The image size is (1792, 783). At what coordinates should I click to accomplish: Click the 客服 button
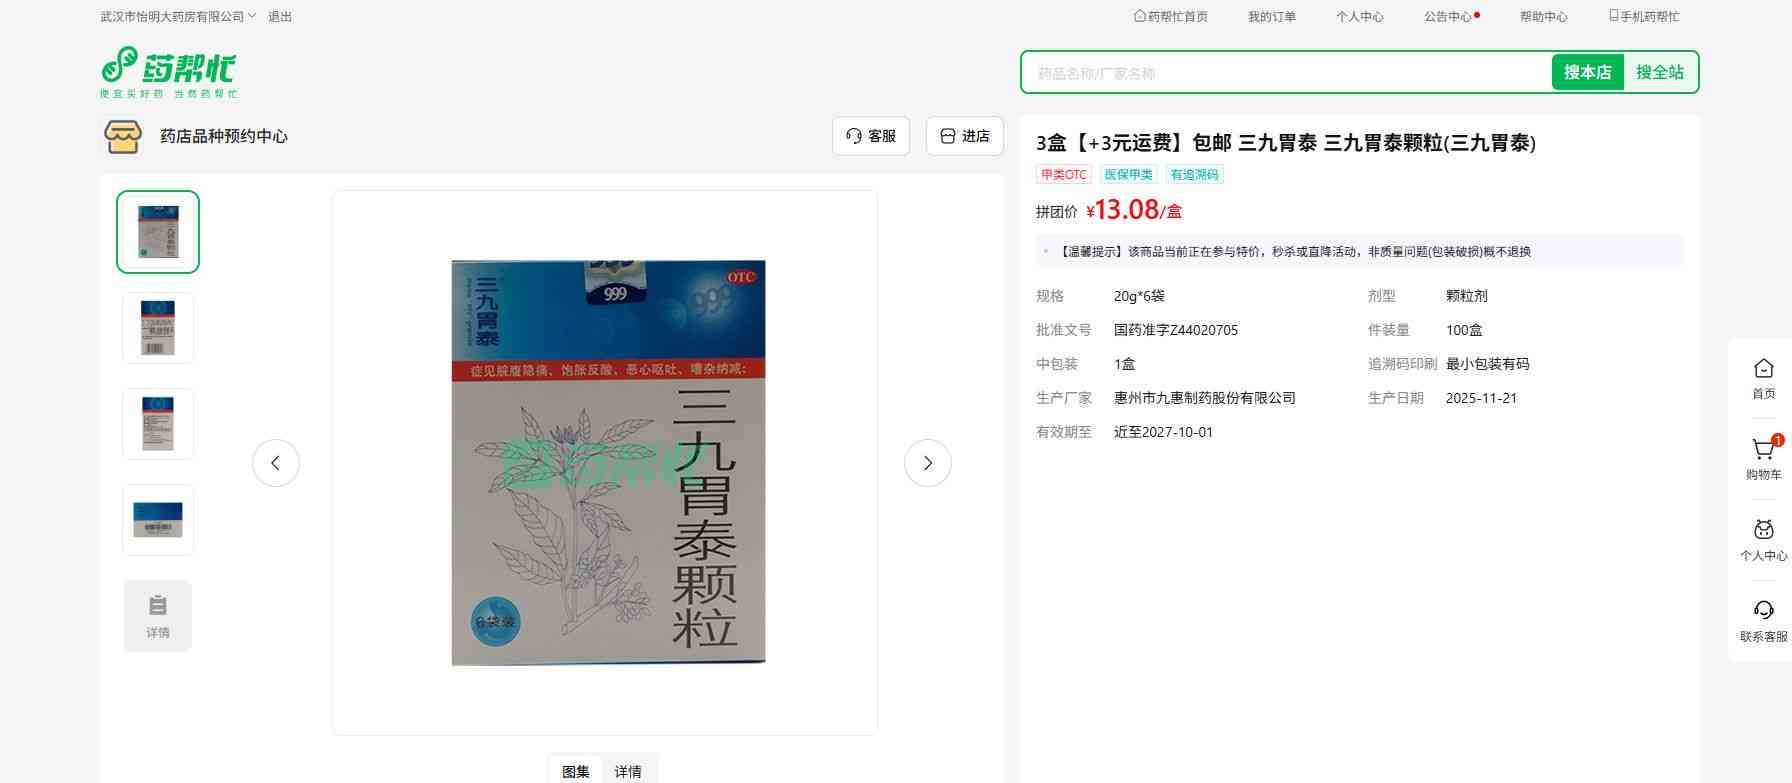pos(870,136)
